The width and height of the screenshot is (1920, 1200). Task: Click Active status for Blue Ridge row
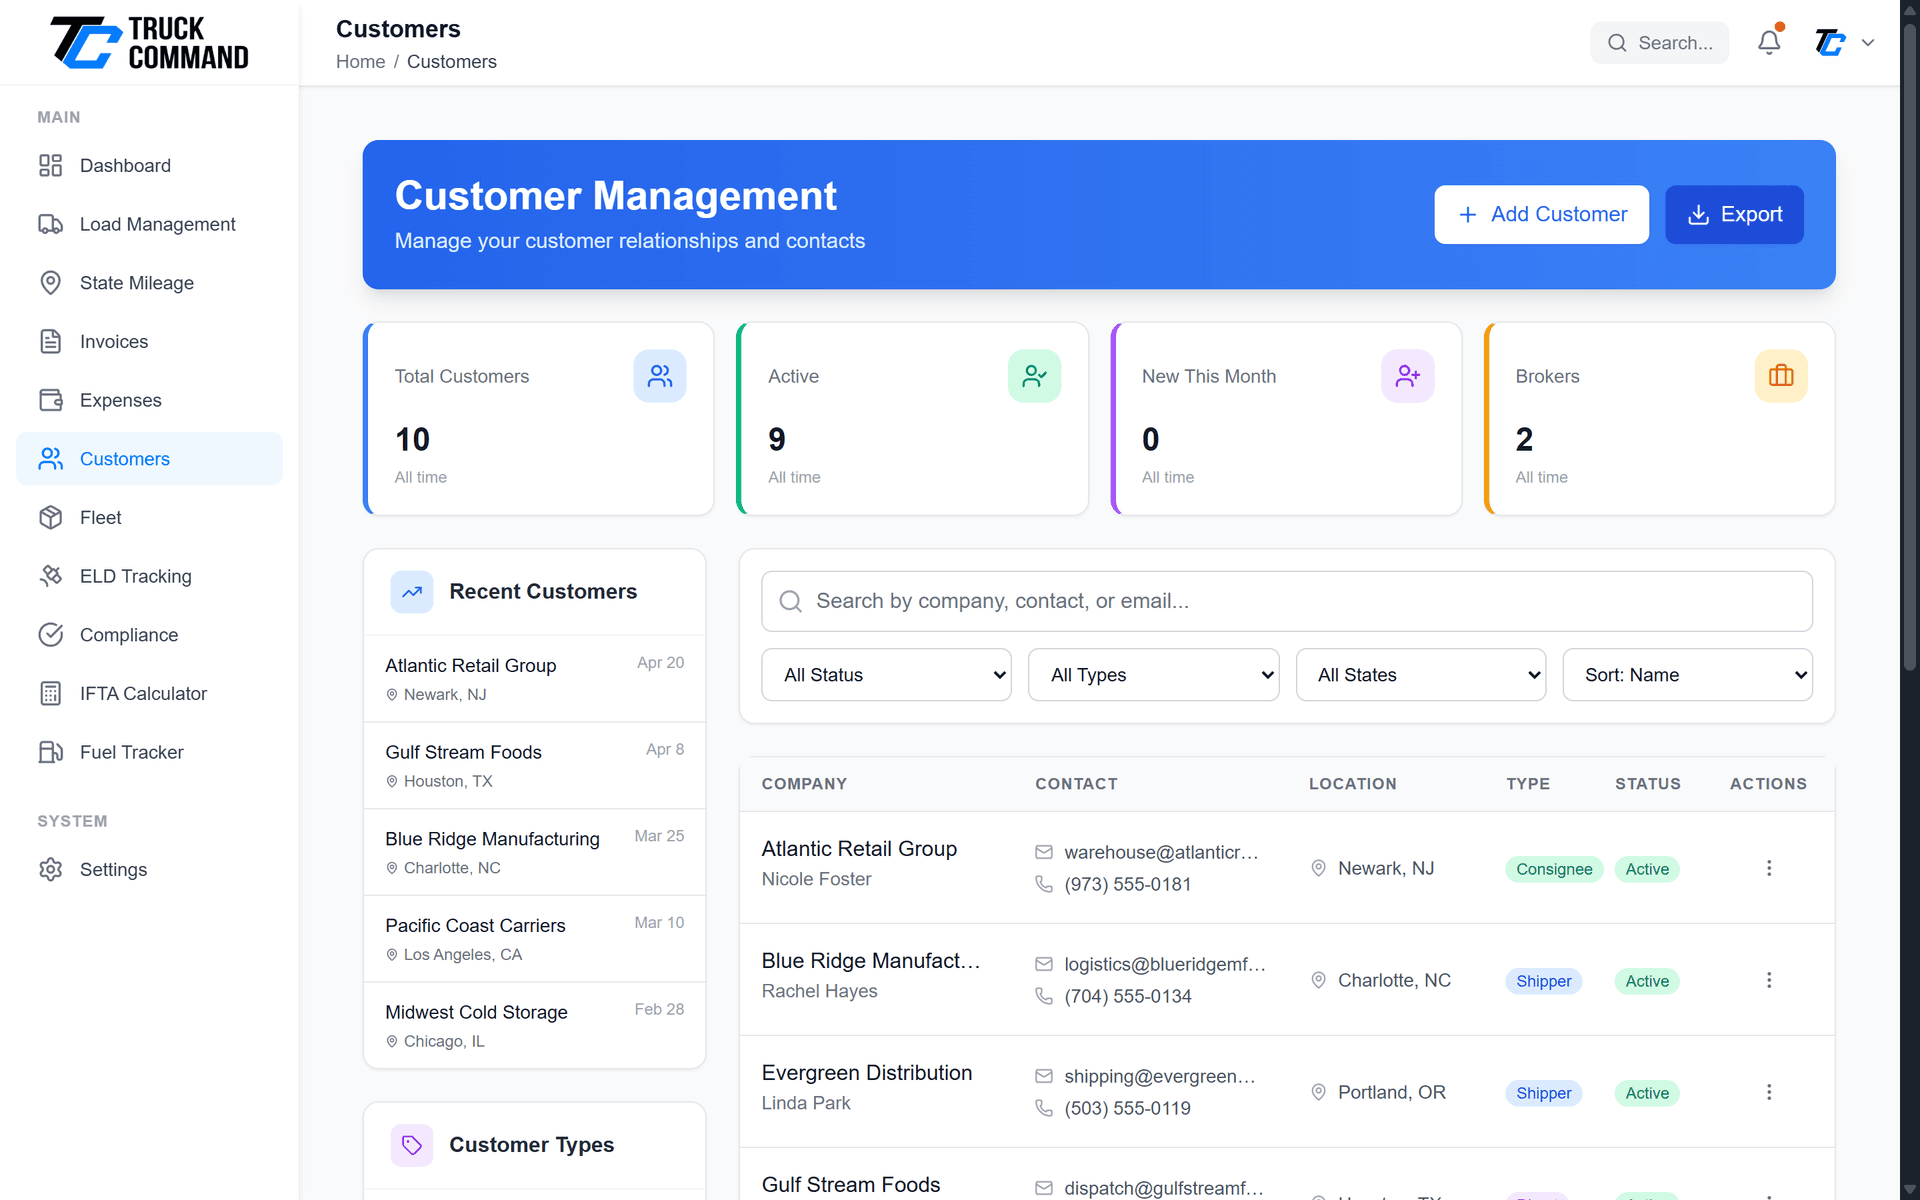(1647, 981)
